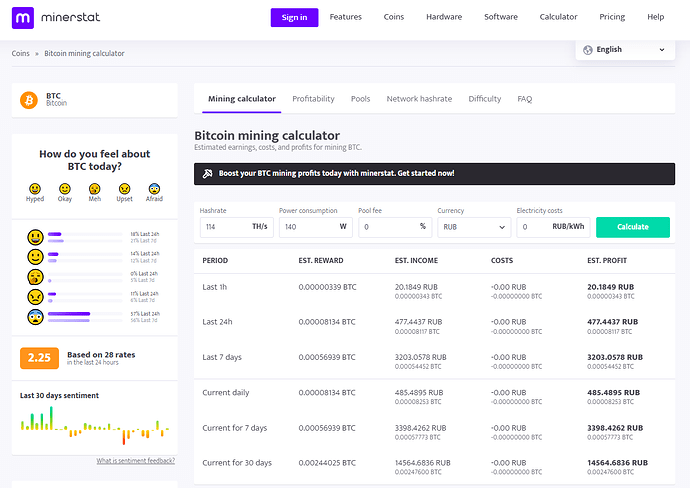Go to the Difficulty tab
690x488 pixels.
click(x=485, y=99)
